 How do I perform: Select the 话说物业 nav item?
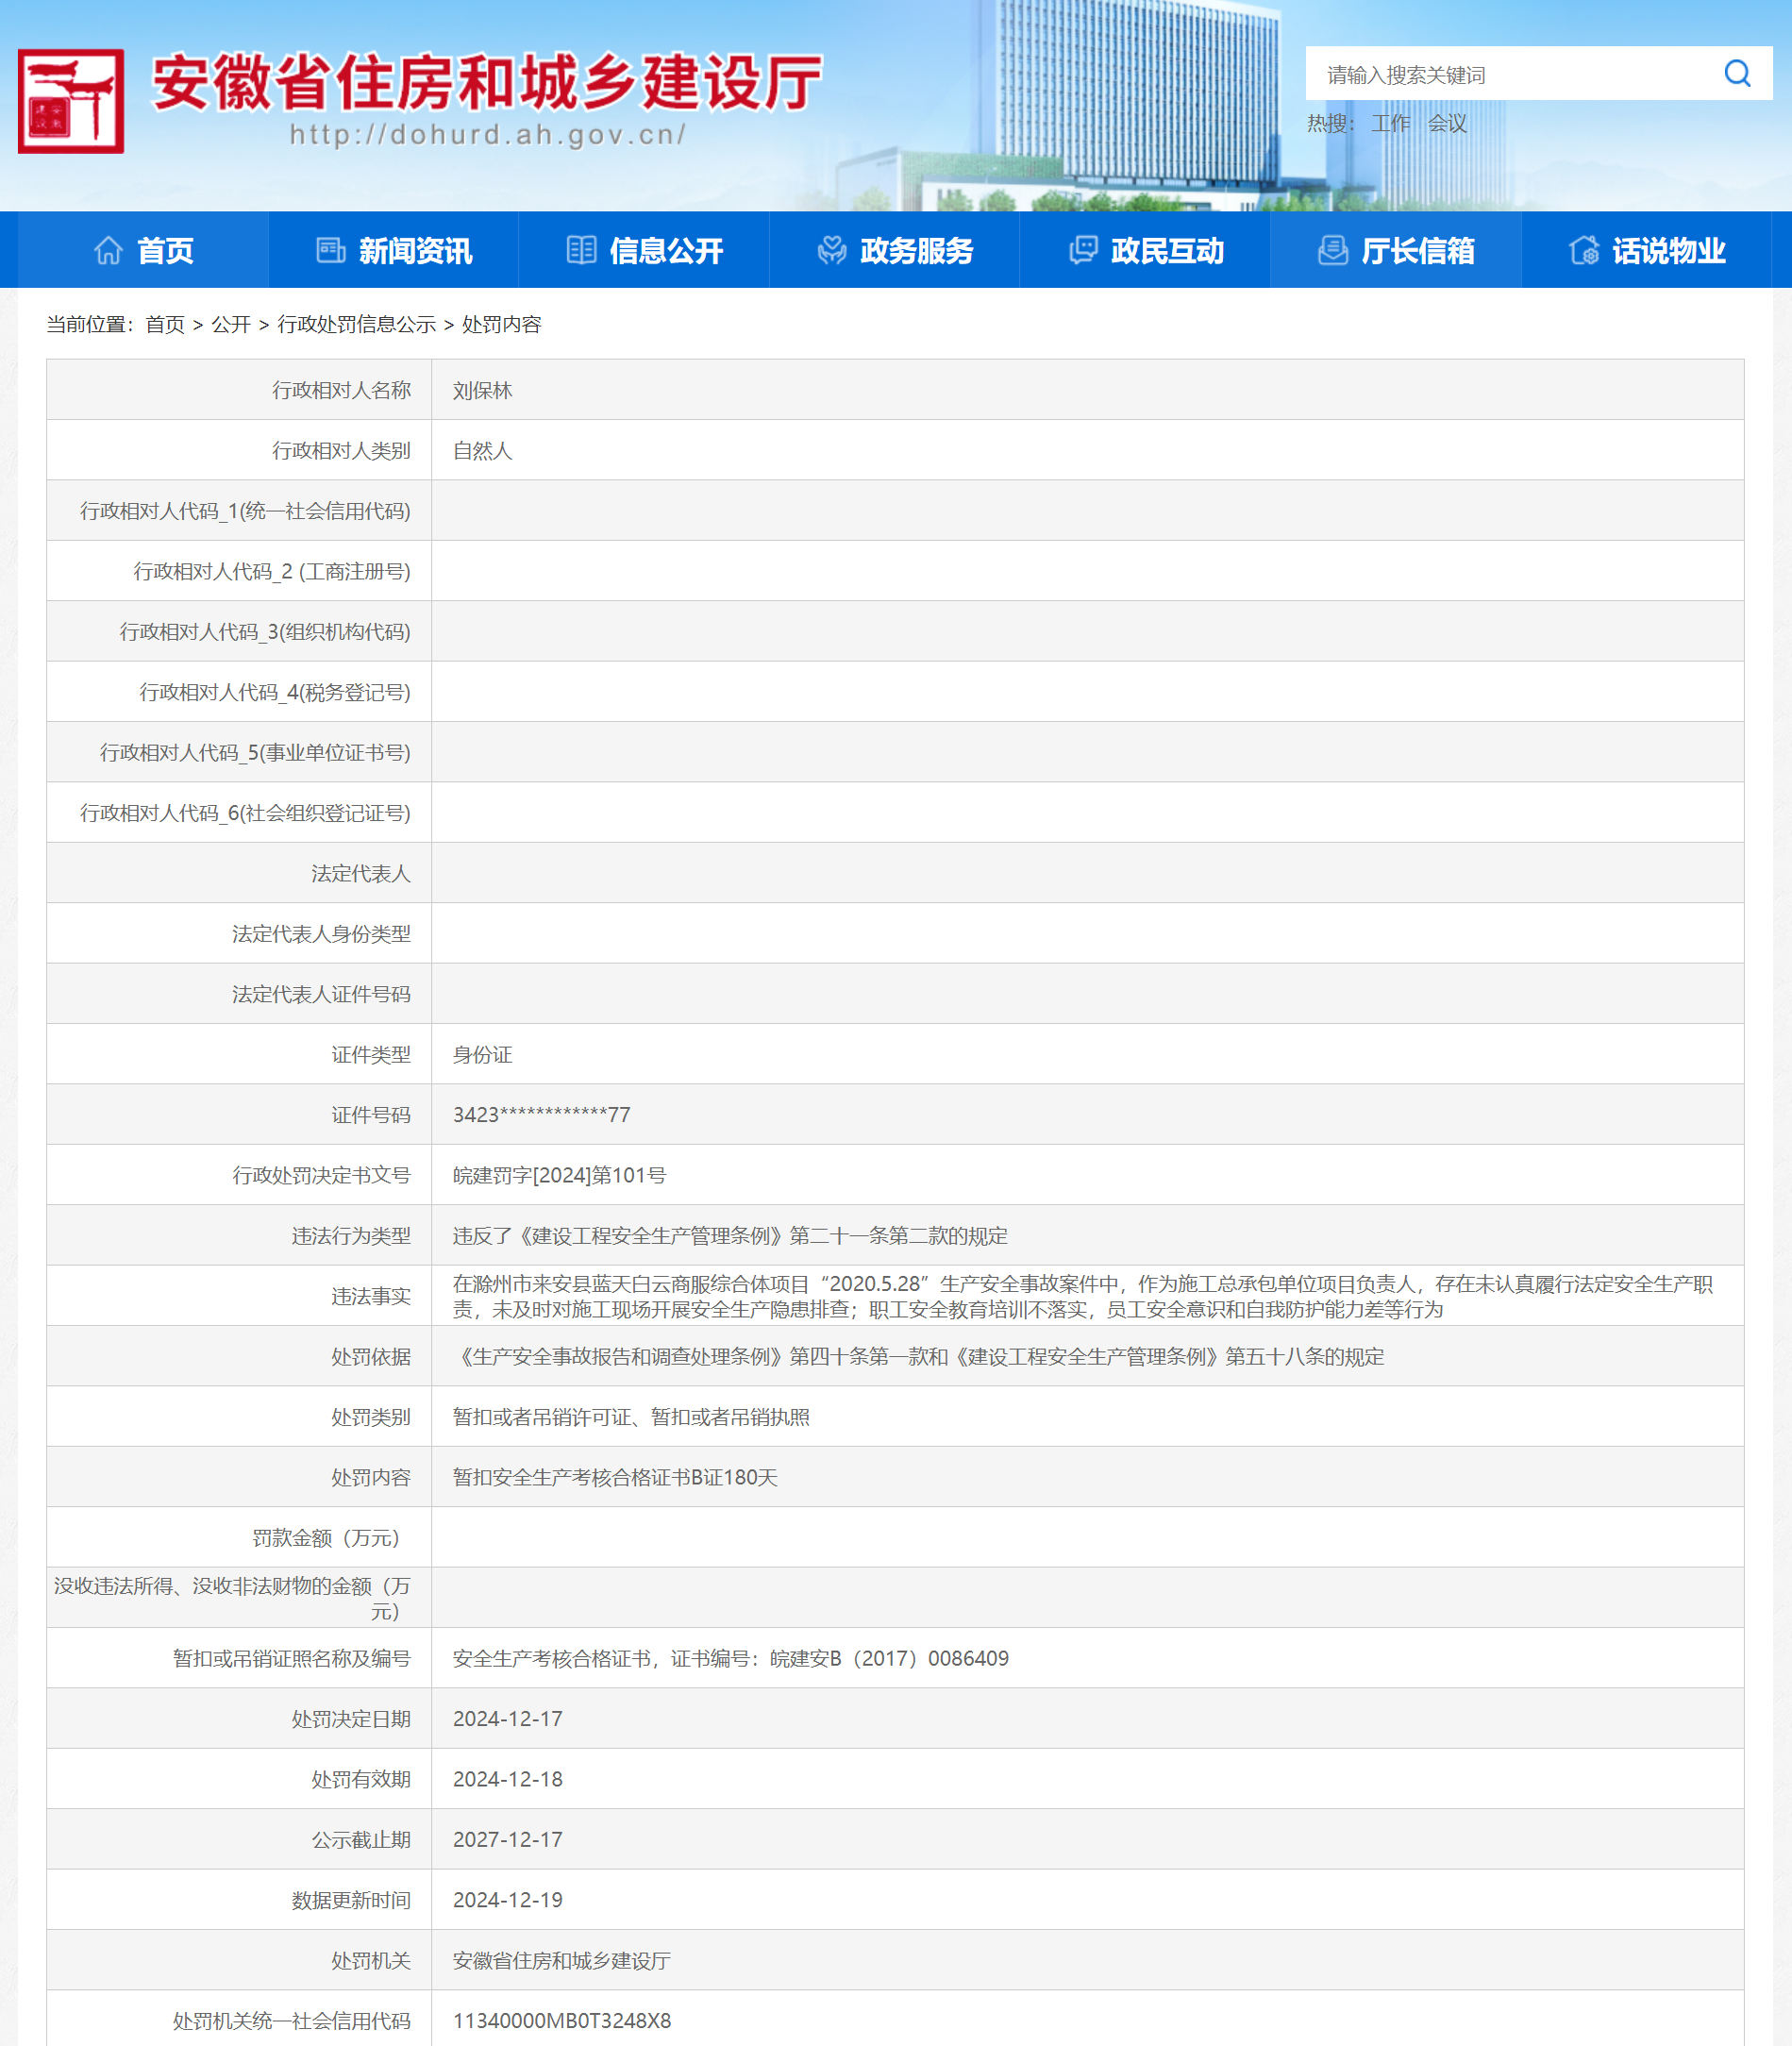coord(1669,250)
